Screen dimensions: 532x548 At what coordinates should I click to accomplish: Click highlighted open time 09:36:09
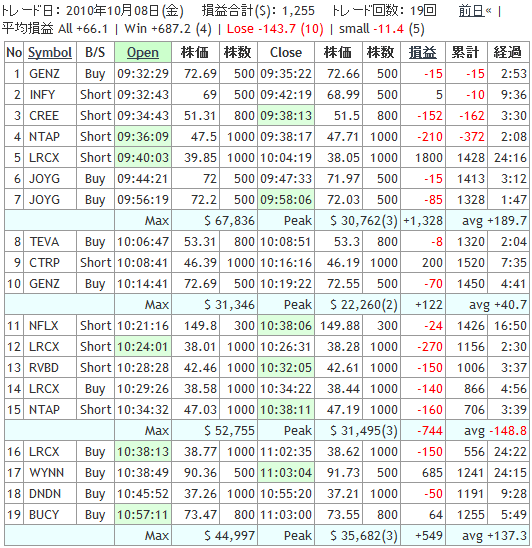(x=143, y=137)
